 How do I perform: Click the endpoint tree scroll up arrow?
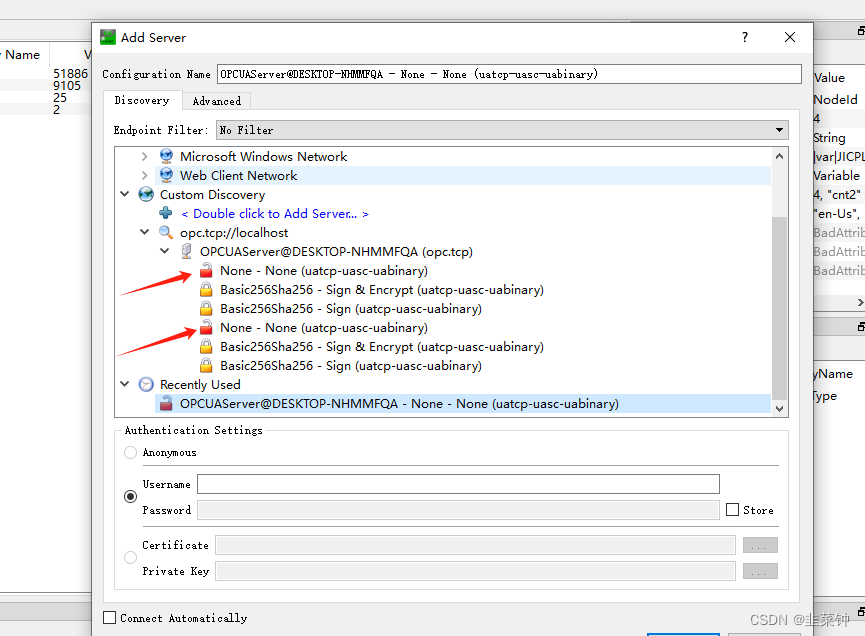pyautogui.click(x=779, y=157)
